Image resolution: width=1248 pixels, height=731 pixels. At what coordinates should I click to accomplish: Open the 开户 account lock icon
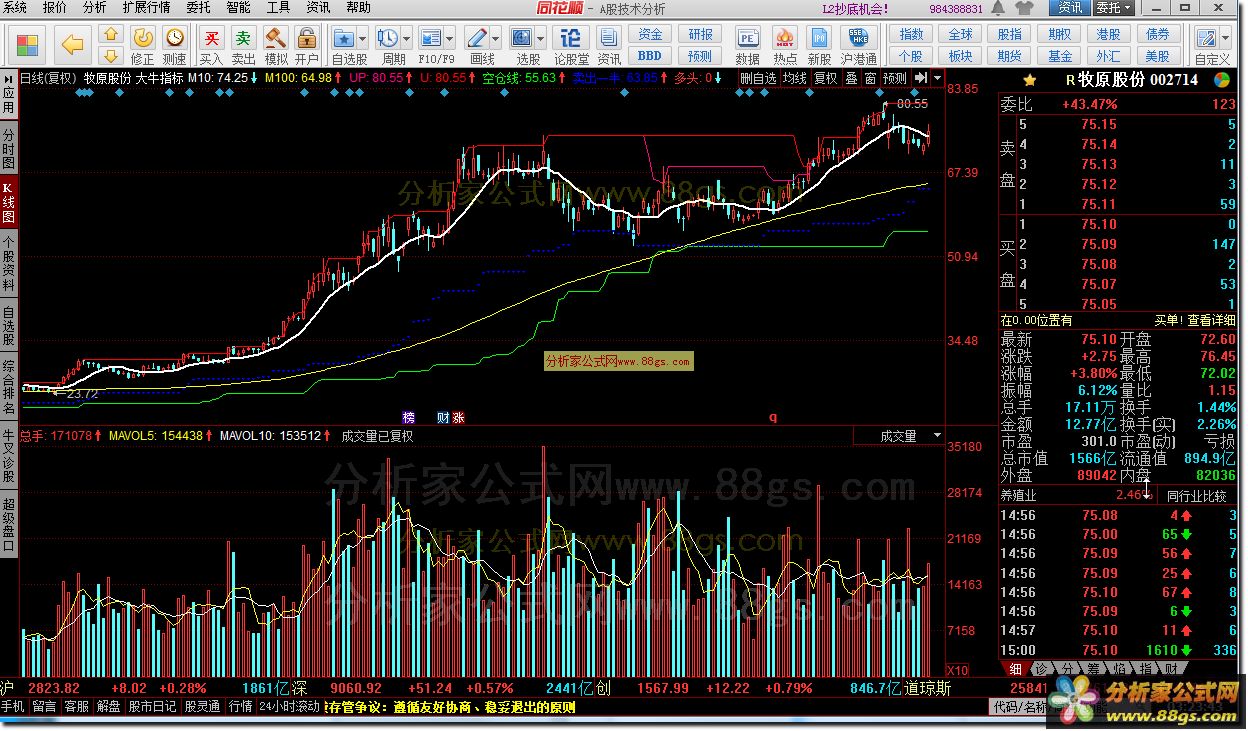(x=307, y=45)
